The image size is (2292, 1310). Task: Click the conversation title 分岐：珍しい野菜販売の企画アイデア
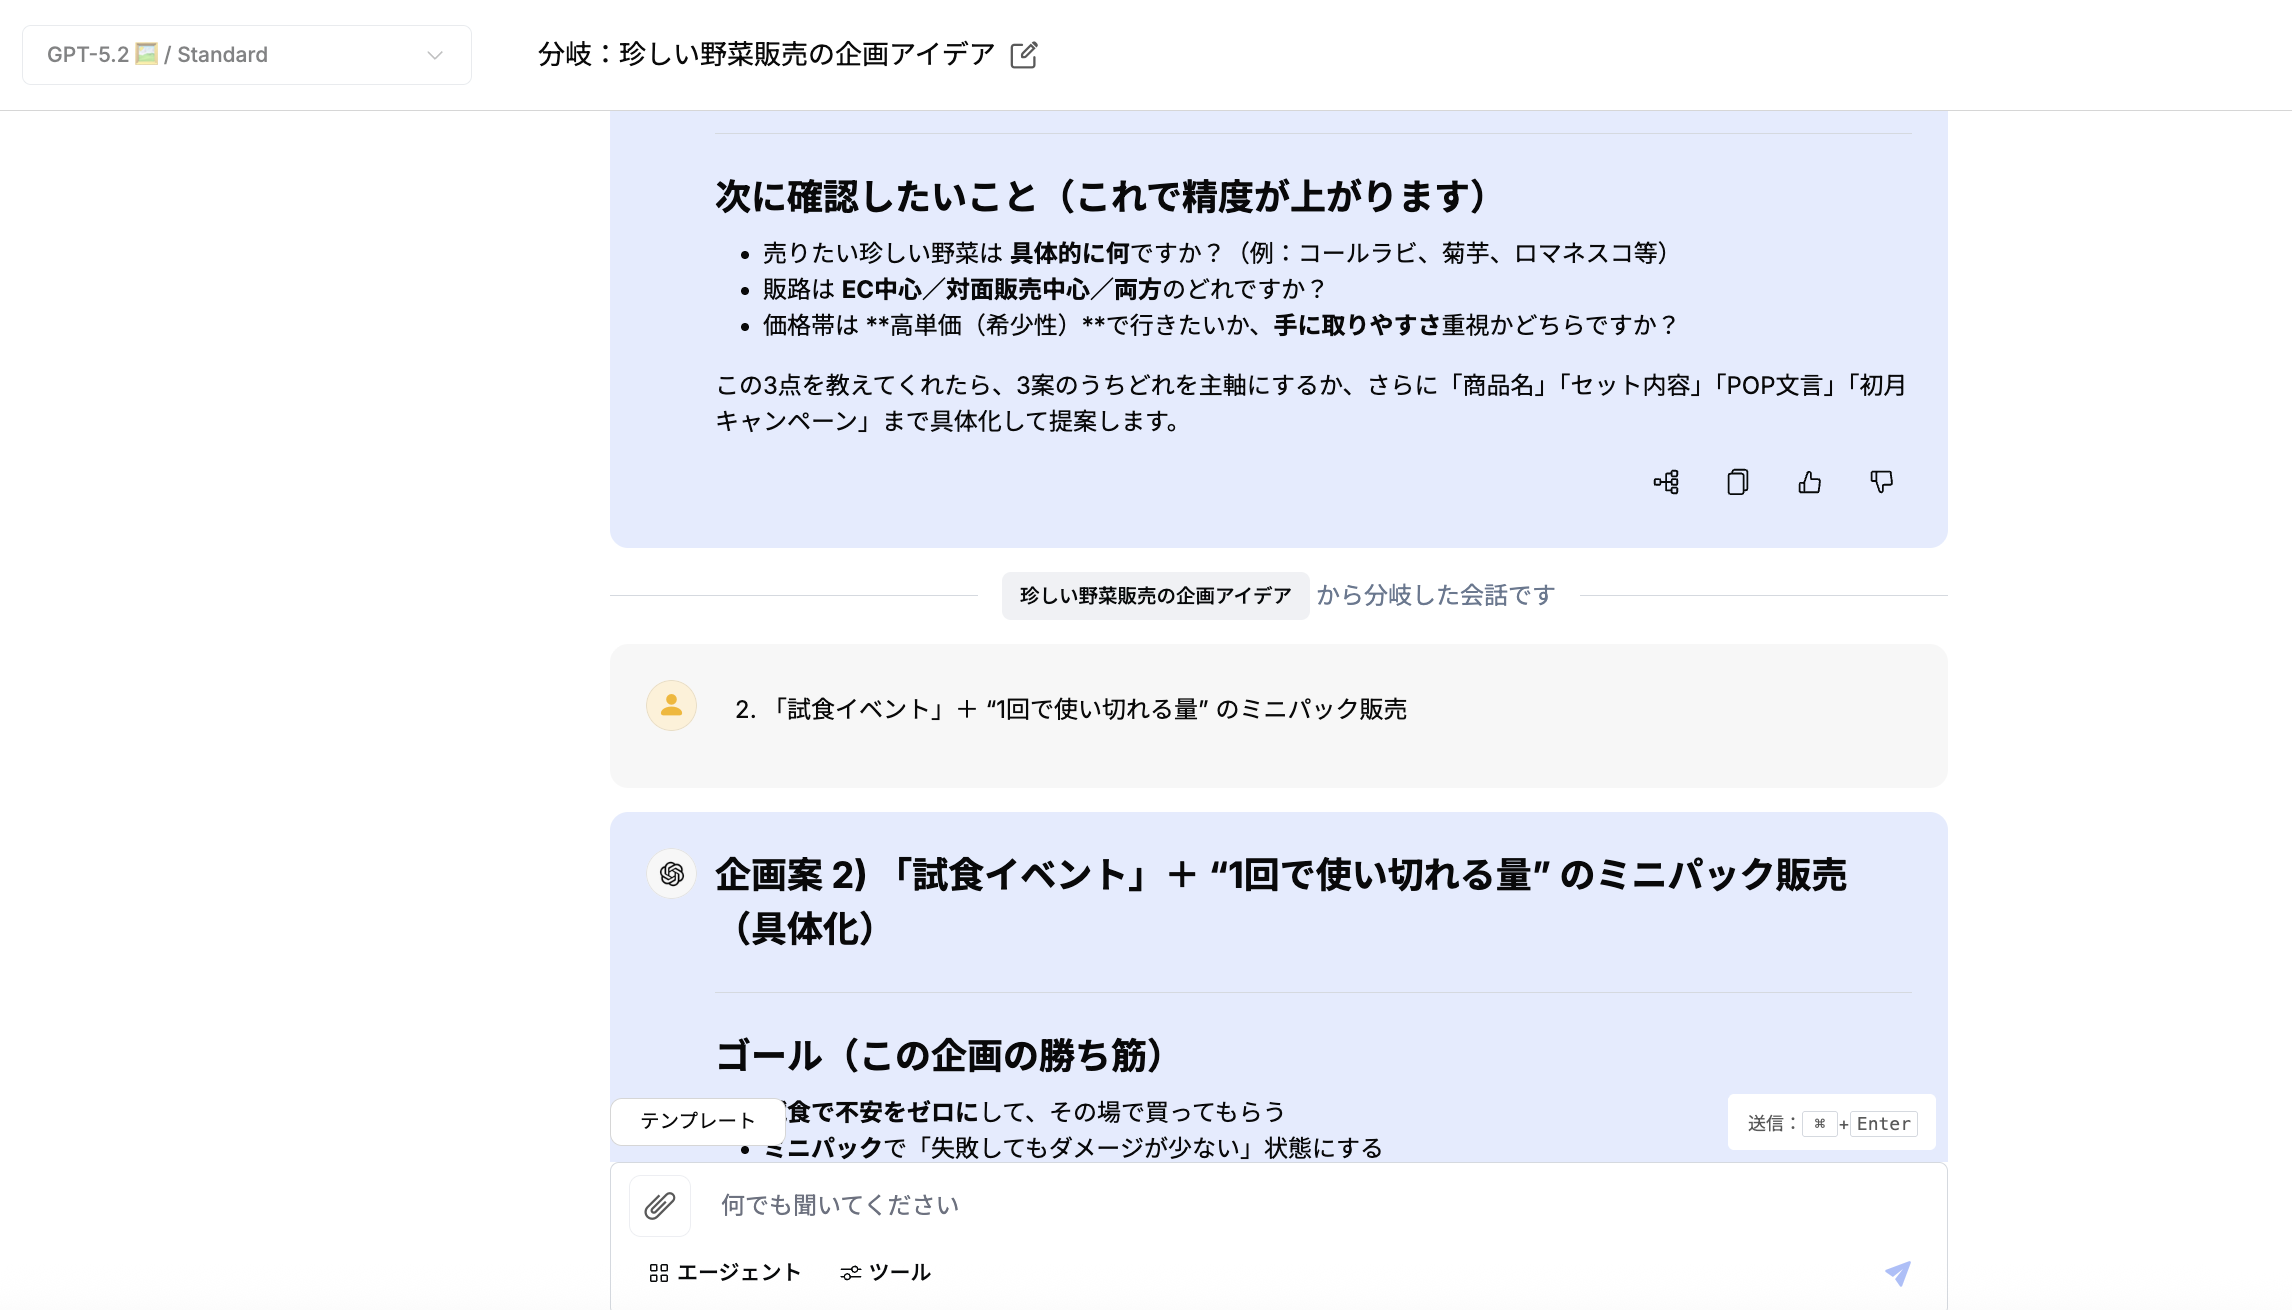(x=766, y=54)
